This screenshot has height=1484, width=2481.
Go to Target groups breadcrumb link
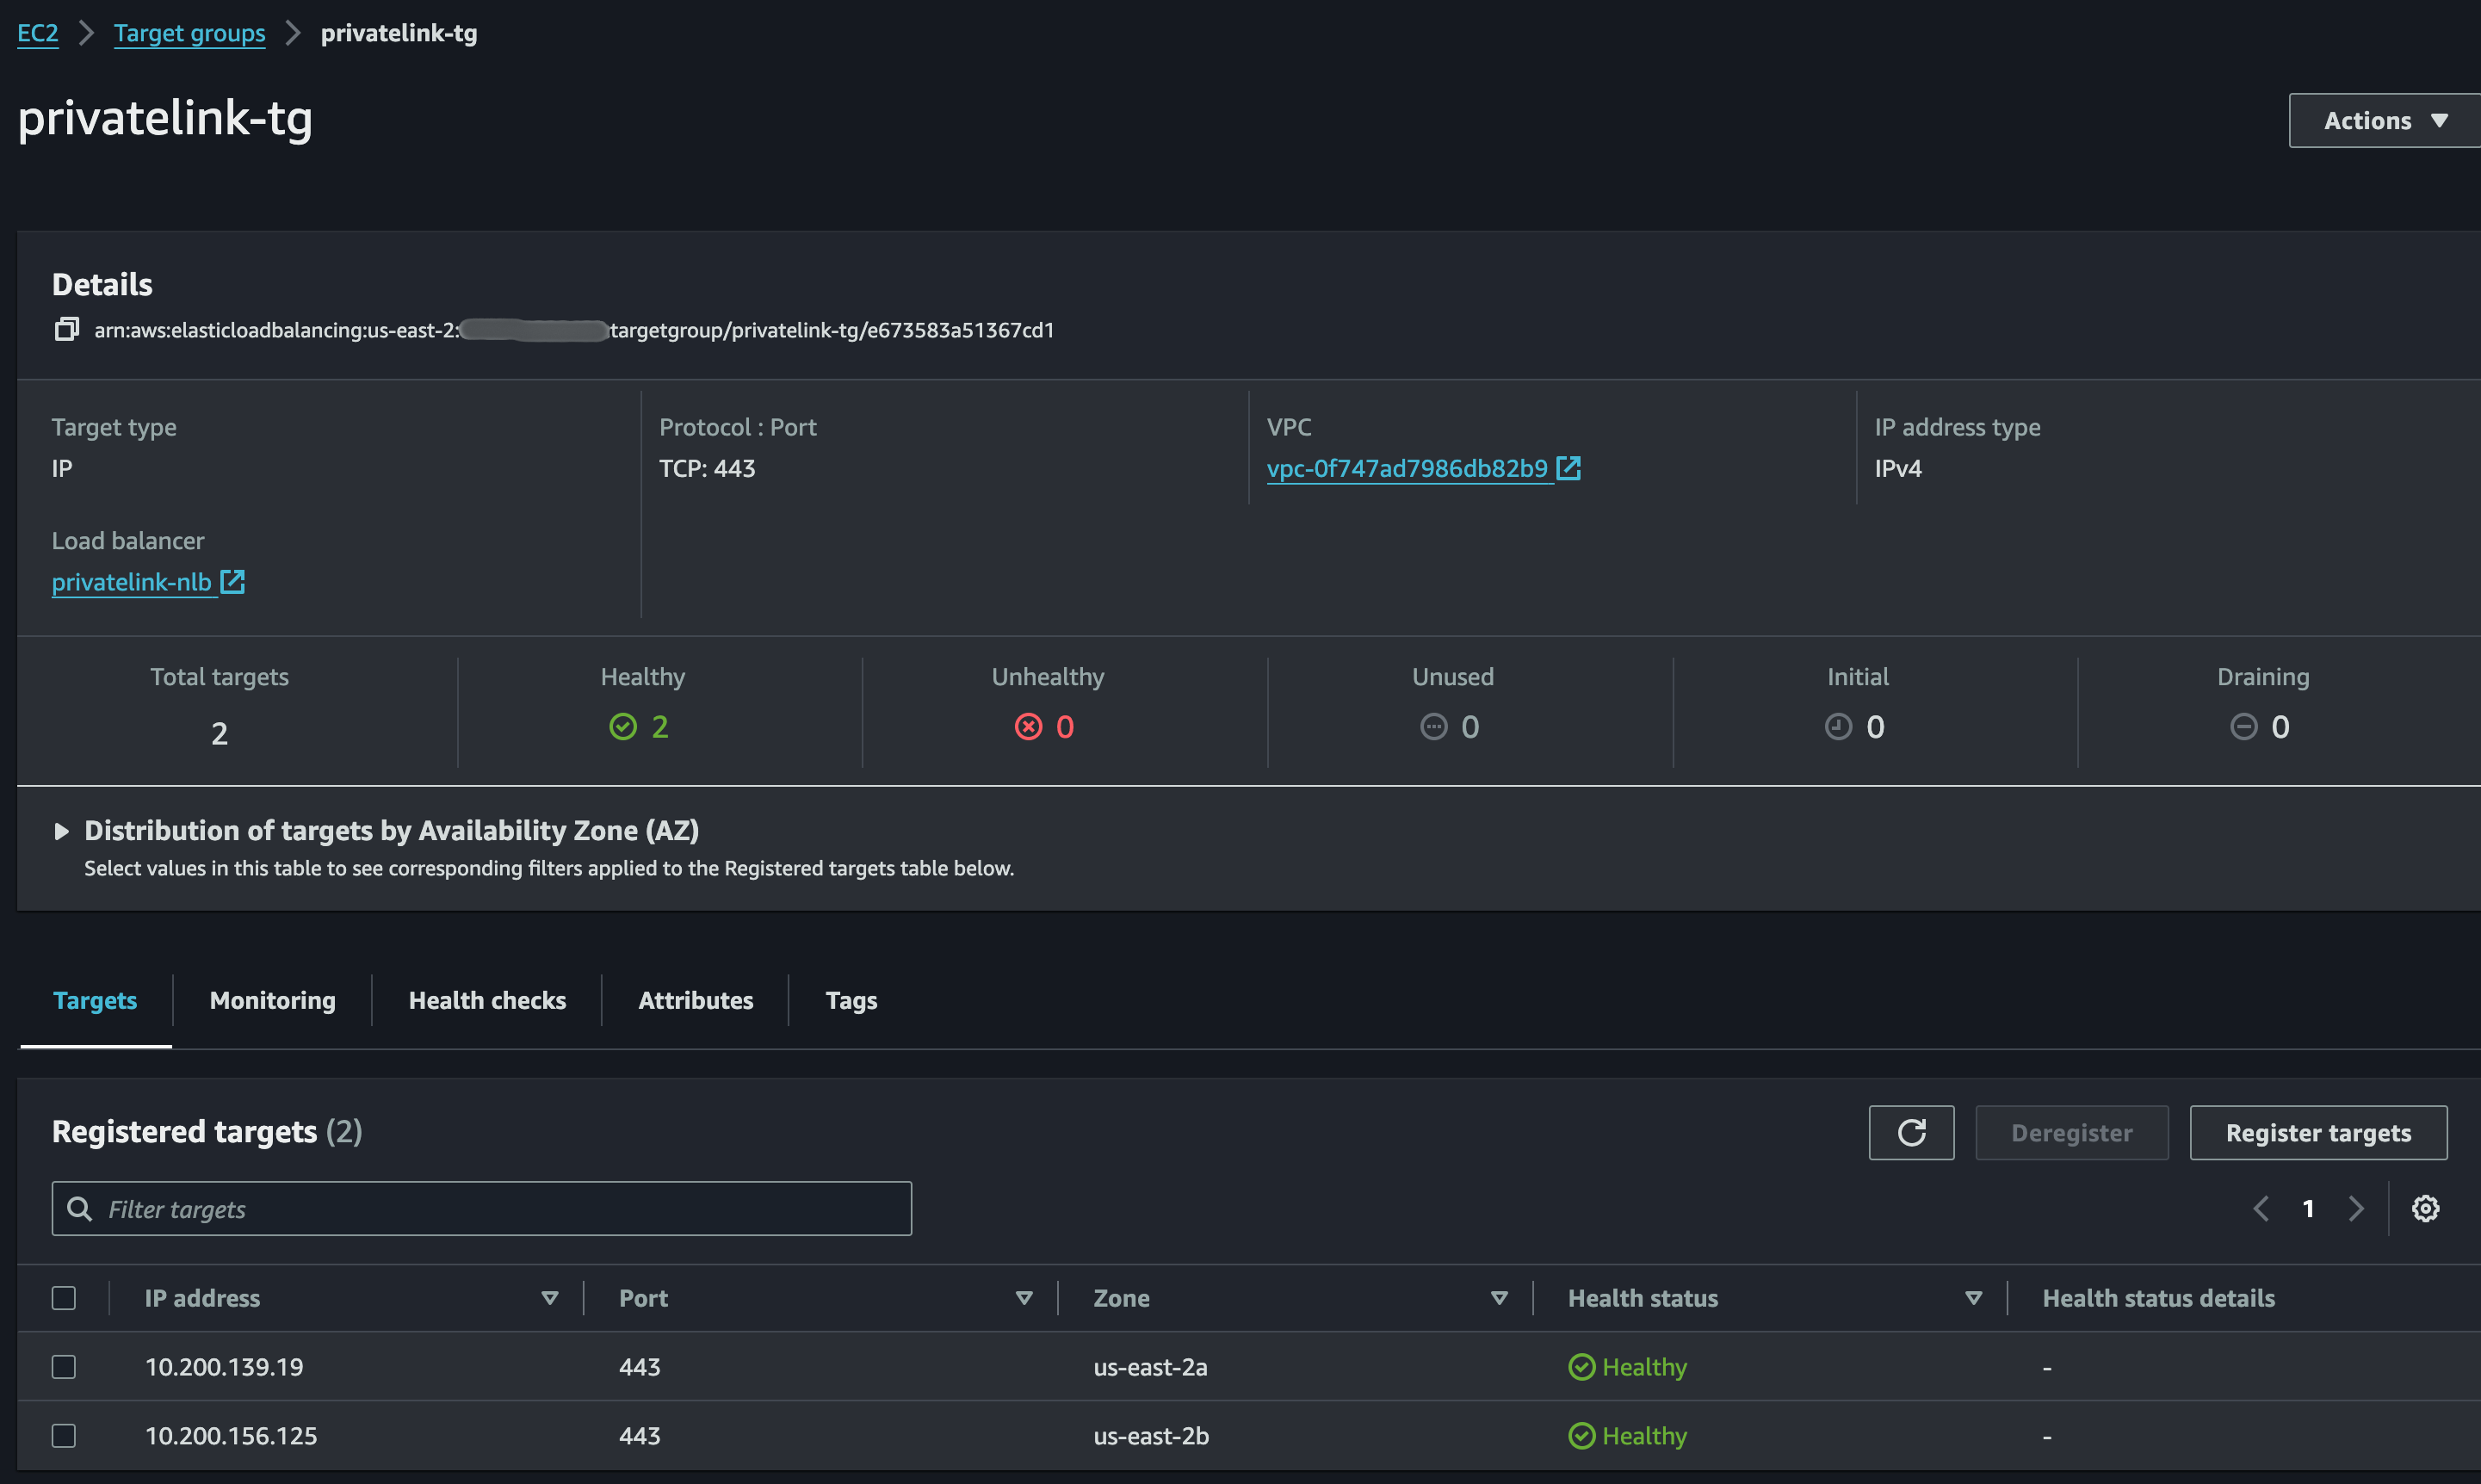tap(189, 33)
